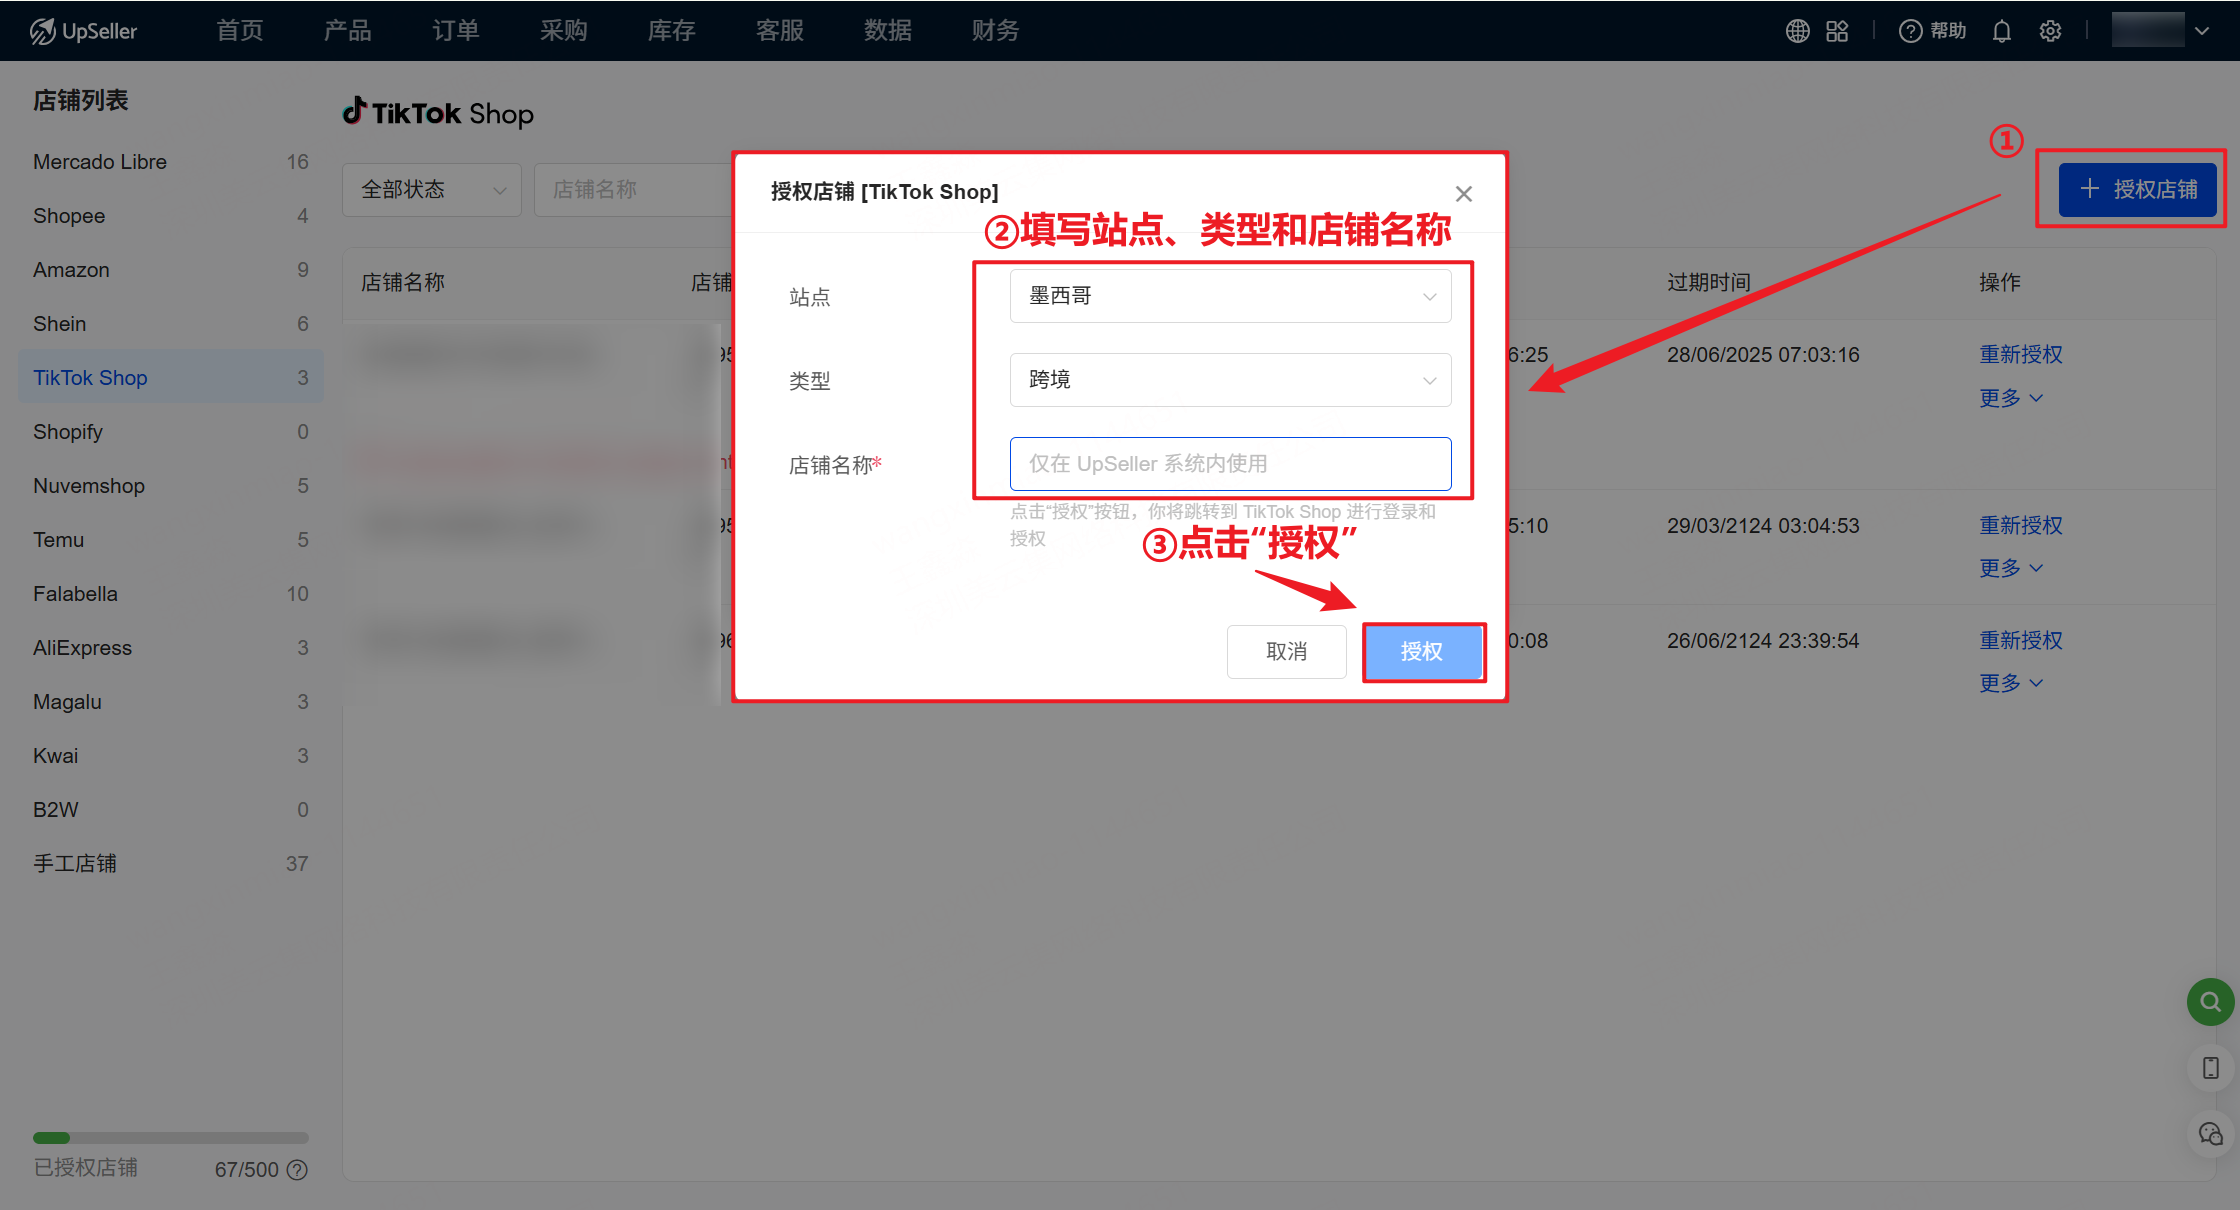
Task: Click the green search floating button
Action: pyautogui.click(x=2211, y=1001)
